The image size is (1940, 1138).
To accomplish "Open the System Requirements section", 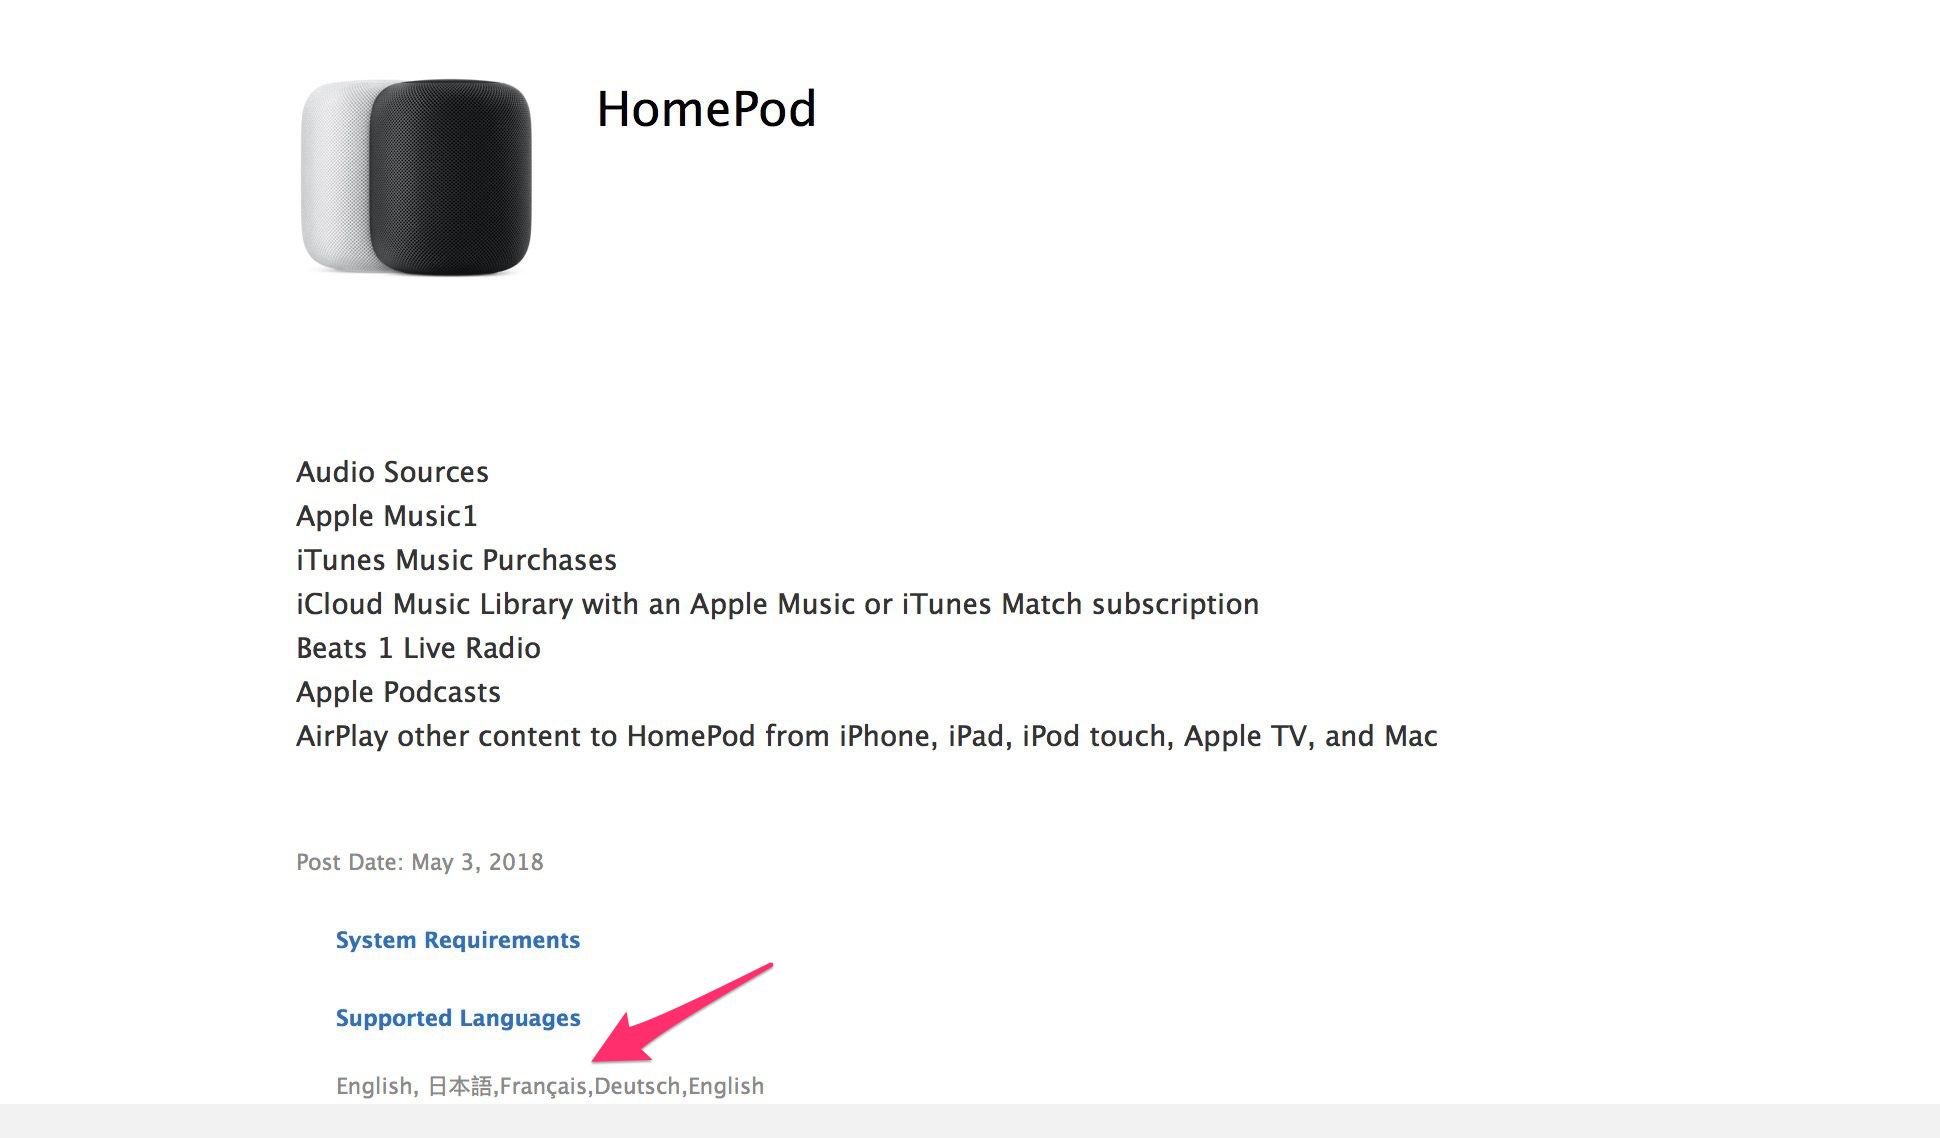I will coord(457,940).
